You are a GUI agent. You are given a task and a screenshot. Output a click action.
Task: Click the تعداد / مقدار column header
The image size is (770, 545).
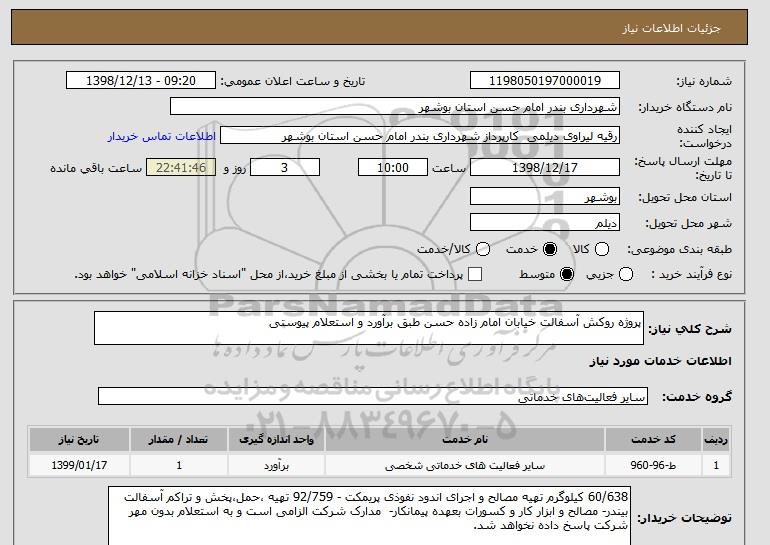[179, 439]
